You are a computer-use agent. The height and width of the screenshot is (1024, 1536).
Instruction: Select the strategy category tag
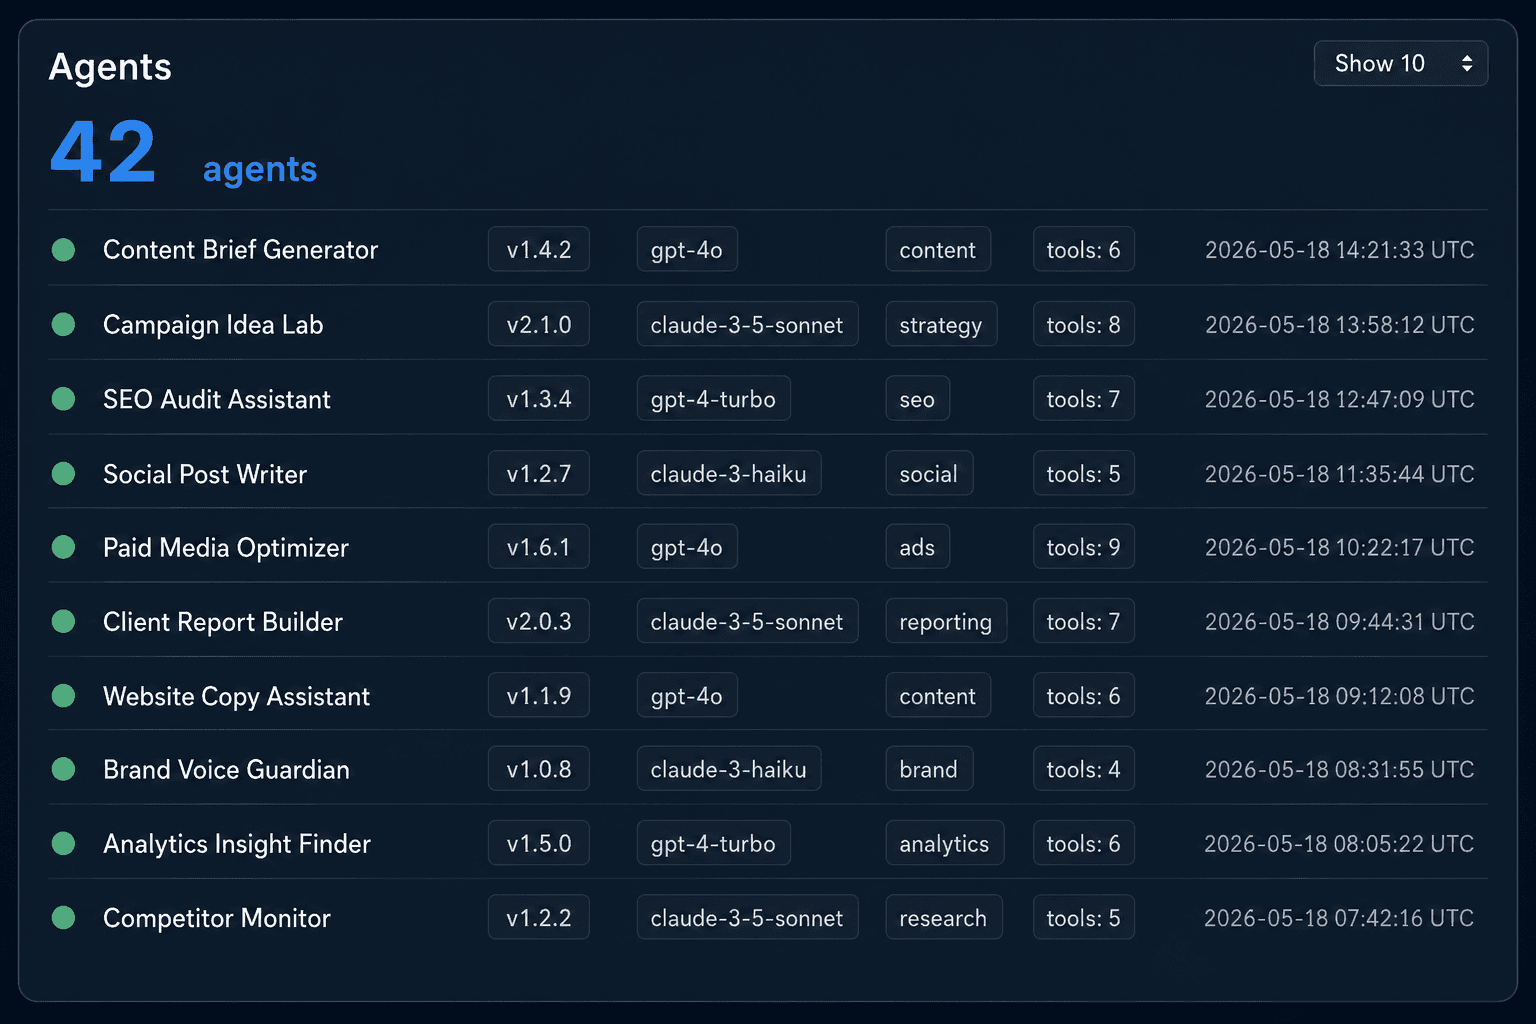(x=941, y=324)
